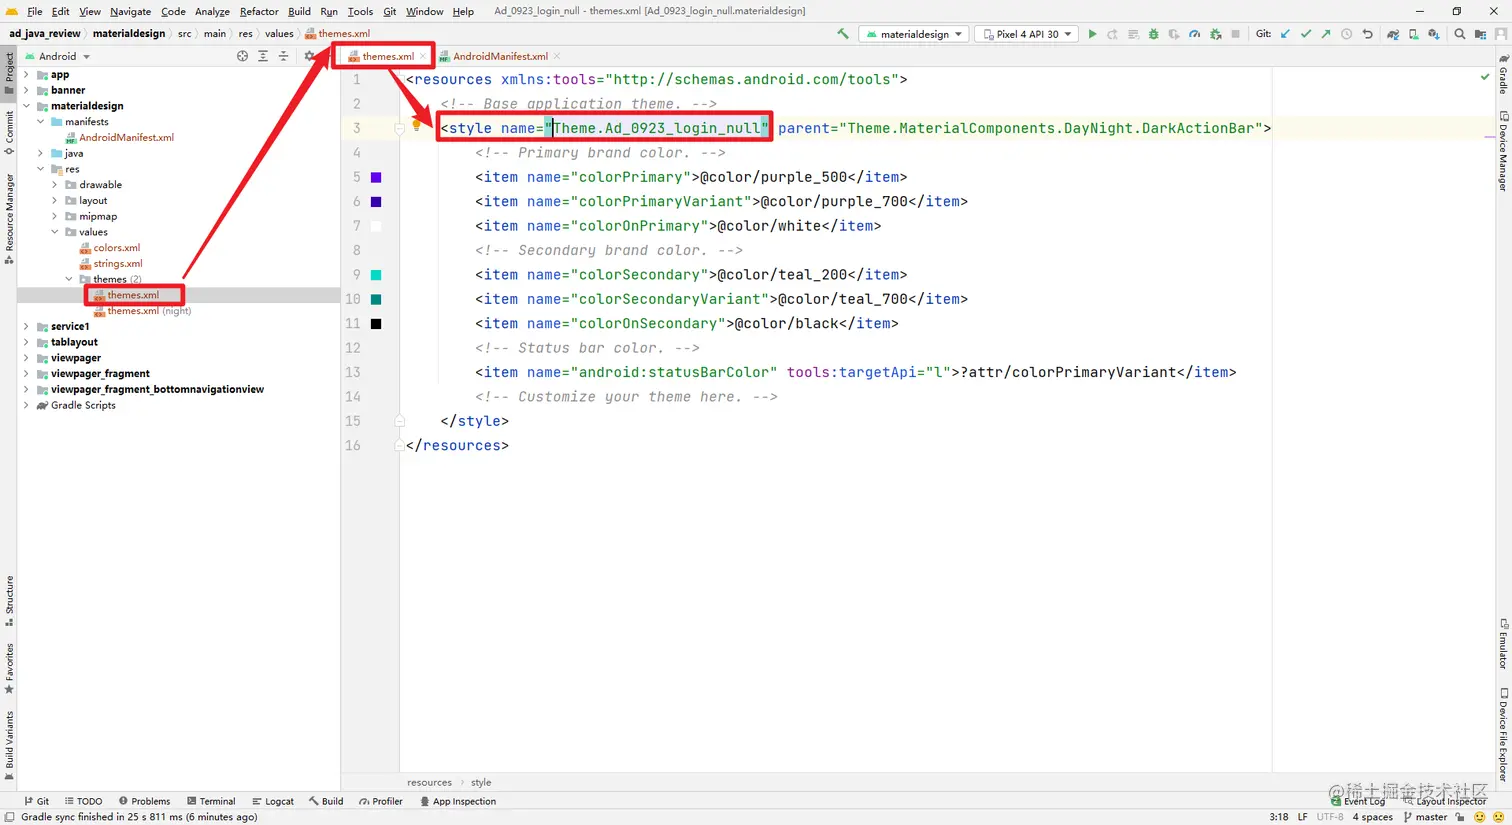This screenshot has height=825, width=1512.
Task: Open the Android project view dropdown
Action: [x=57, y=56]
